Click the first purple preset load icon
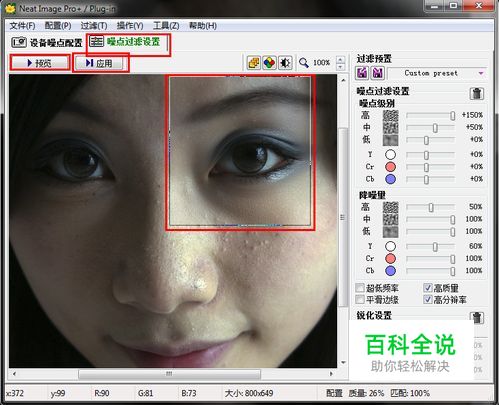The image size is (499, 405). click(x=362, y=73)
